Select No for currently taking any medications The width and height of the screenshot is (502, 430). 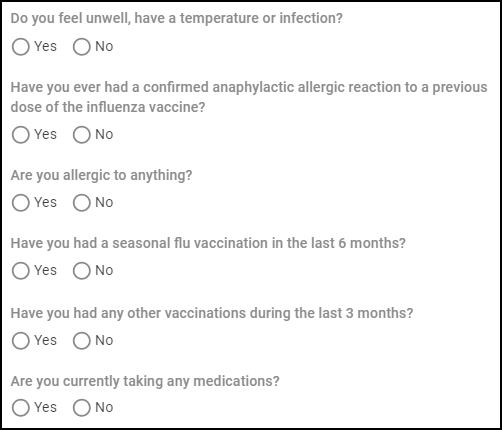82,408
